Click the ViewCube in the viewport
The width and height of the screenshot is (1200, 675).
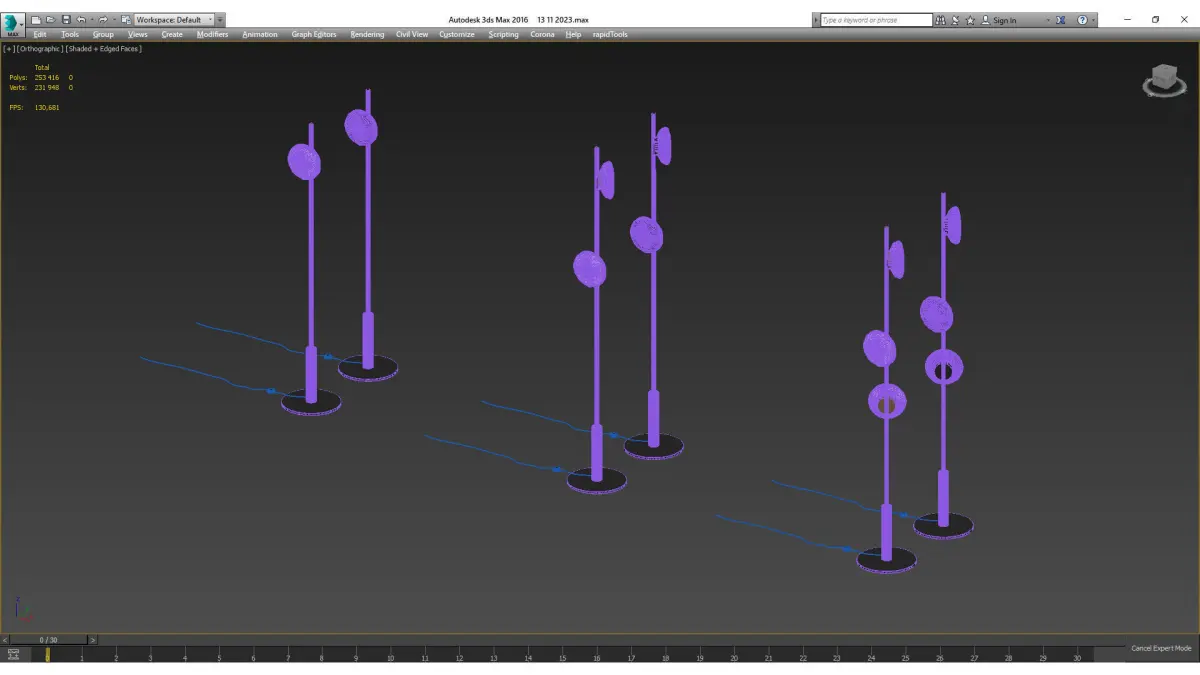(1164, 80)
